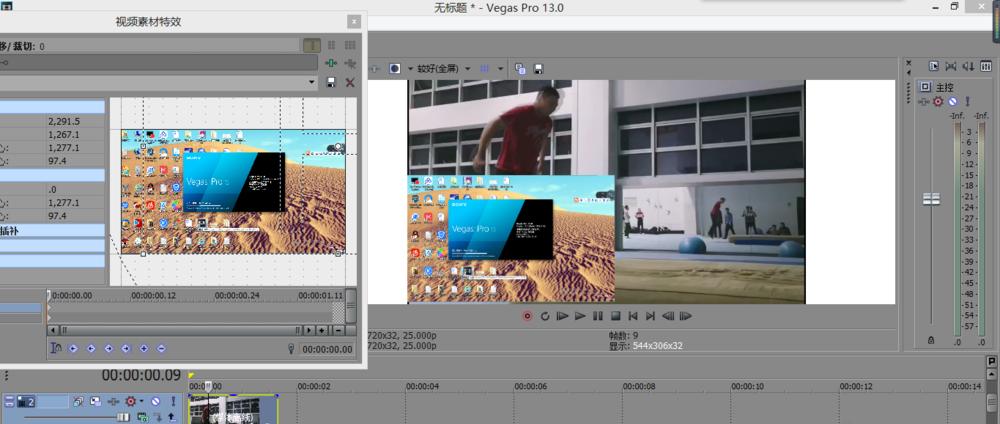Pause the video preview
Screen dimensions: 1000x424
coord(598,316)
